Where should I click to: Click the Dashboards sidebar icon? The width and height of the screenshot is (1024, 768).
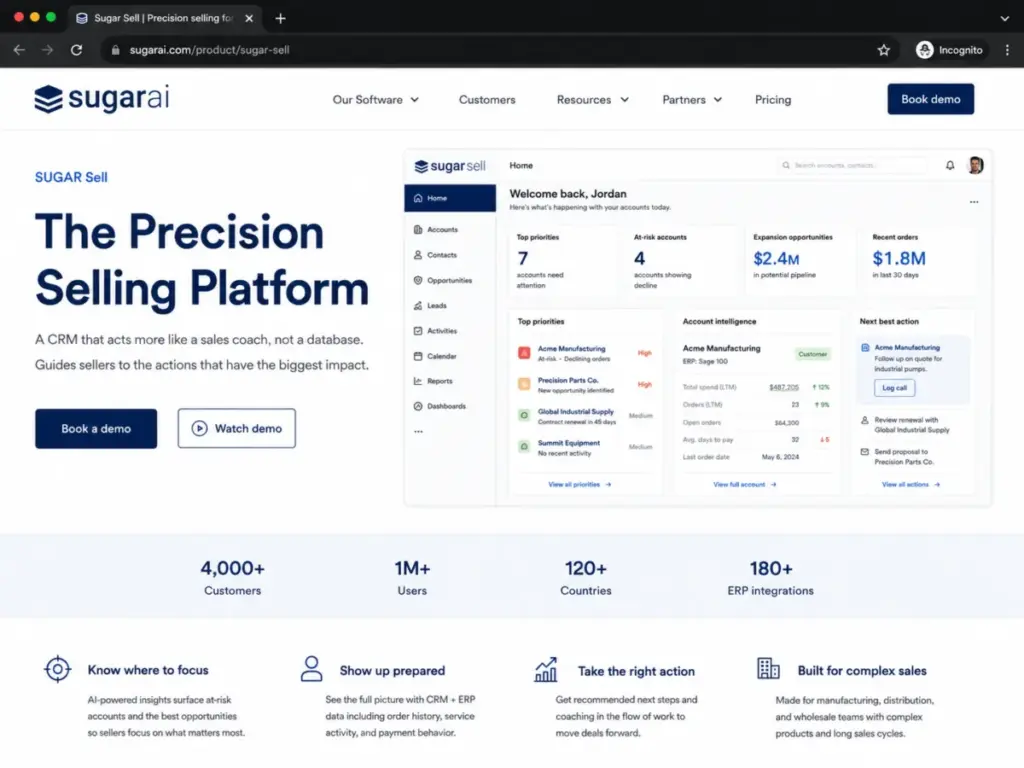[x=418, y=406]
